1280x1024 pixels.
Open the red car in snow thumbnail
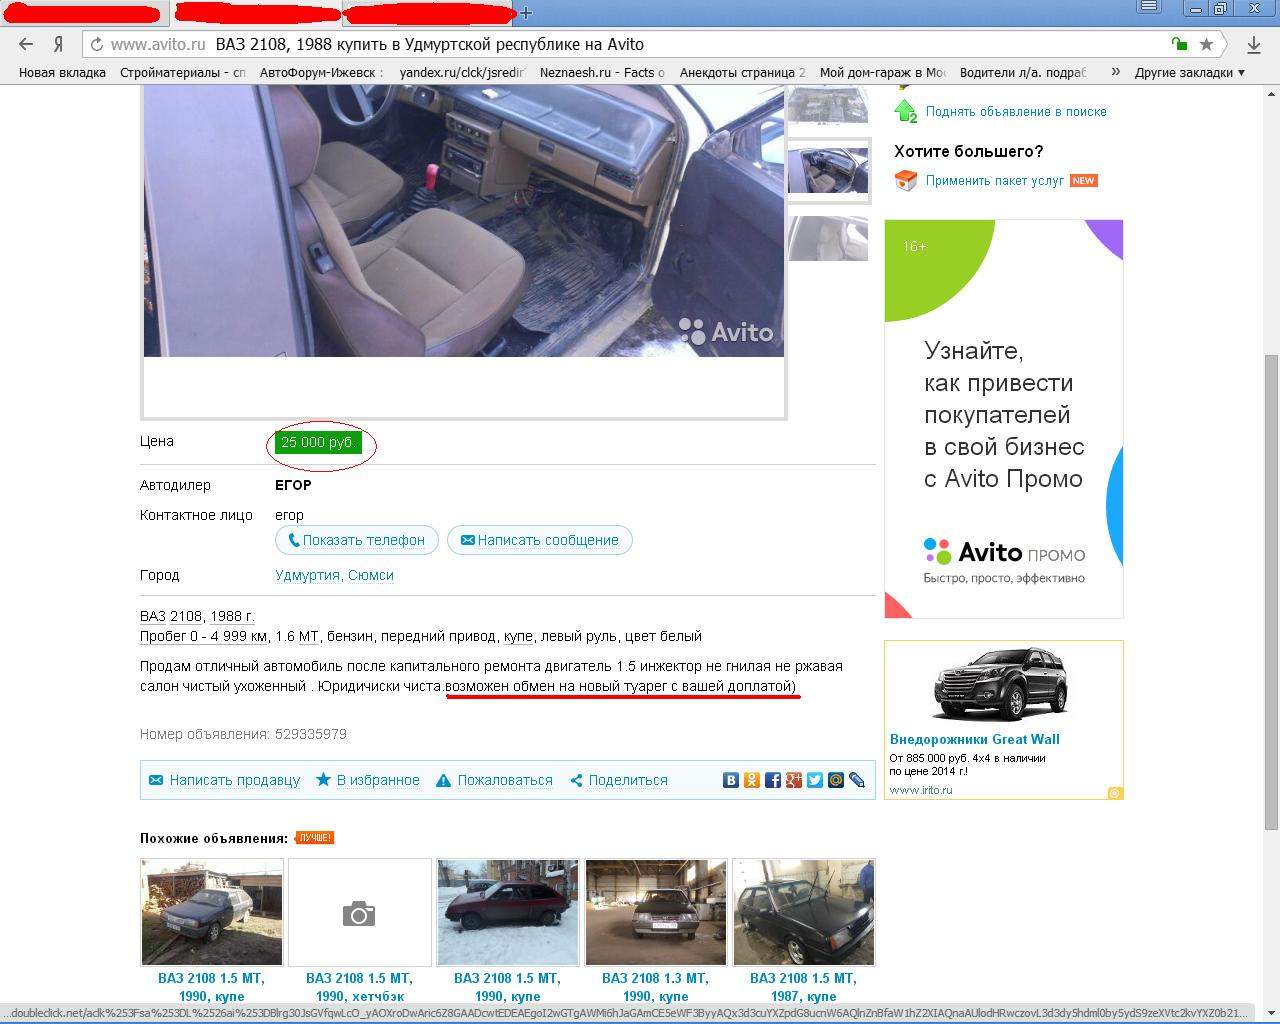pyautogui.click(x=507, y=913)
